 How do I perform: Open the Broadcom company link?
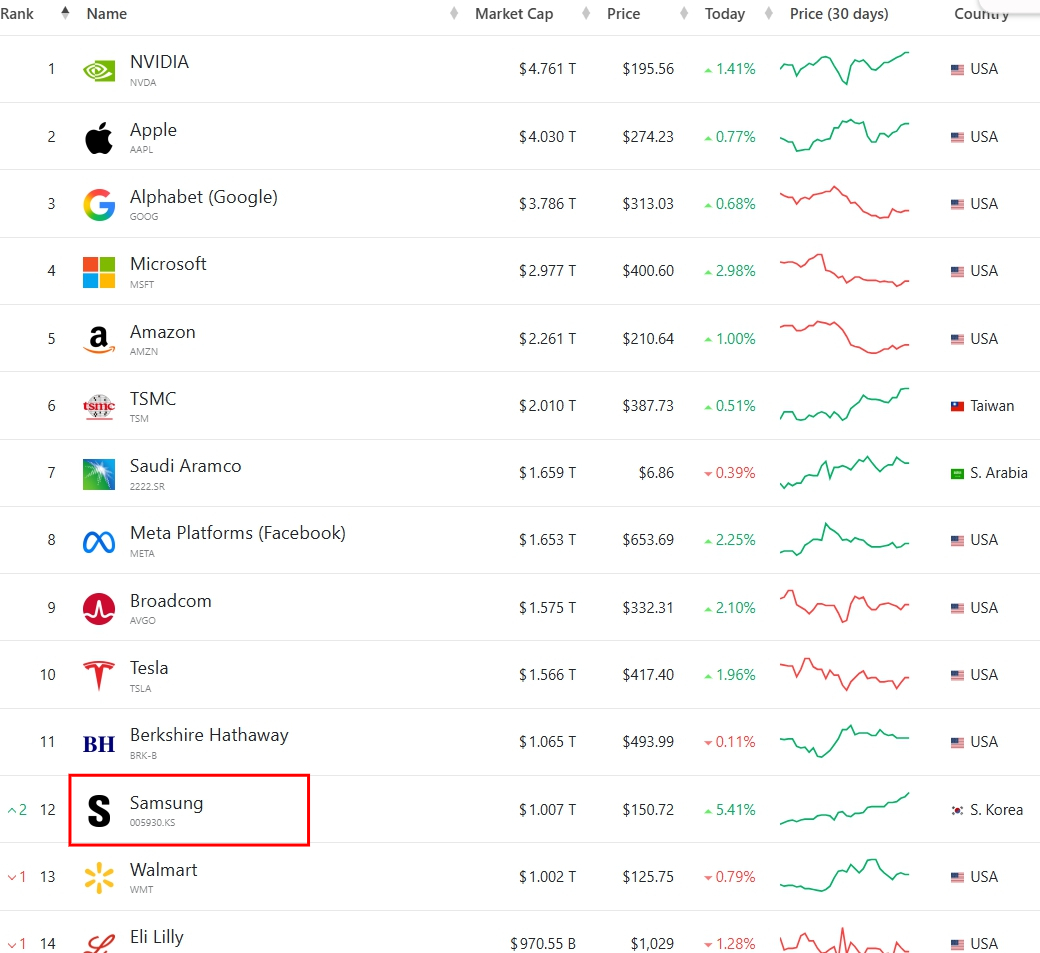[170, 601]
